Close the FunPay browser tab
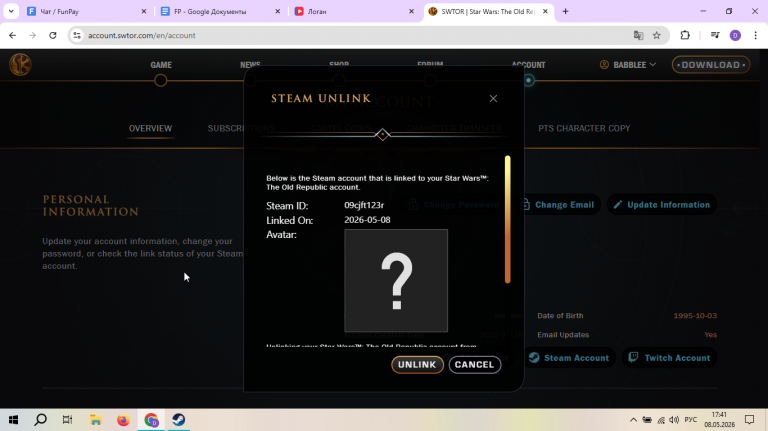This screenshot has width=768, height=431. [x=144, y=11]
